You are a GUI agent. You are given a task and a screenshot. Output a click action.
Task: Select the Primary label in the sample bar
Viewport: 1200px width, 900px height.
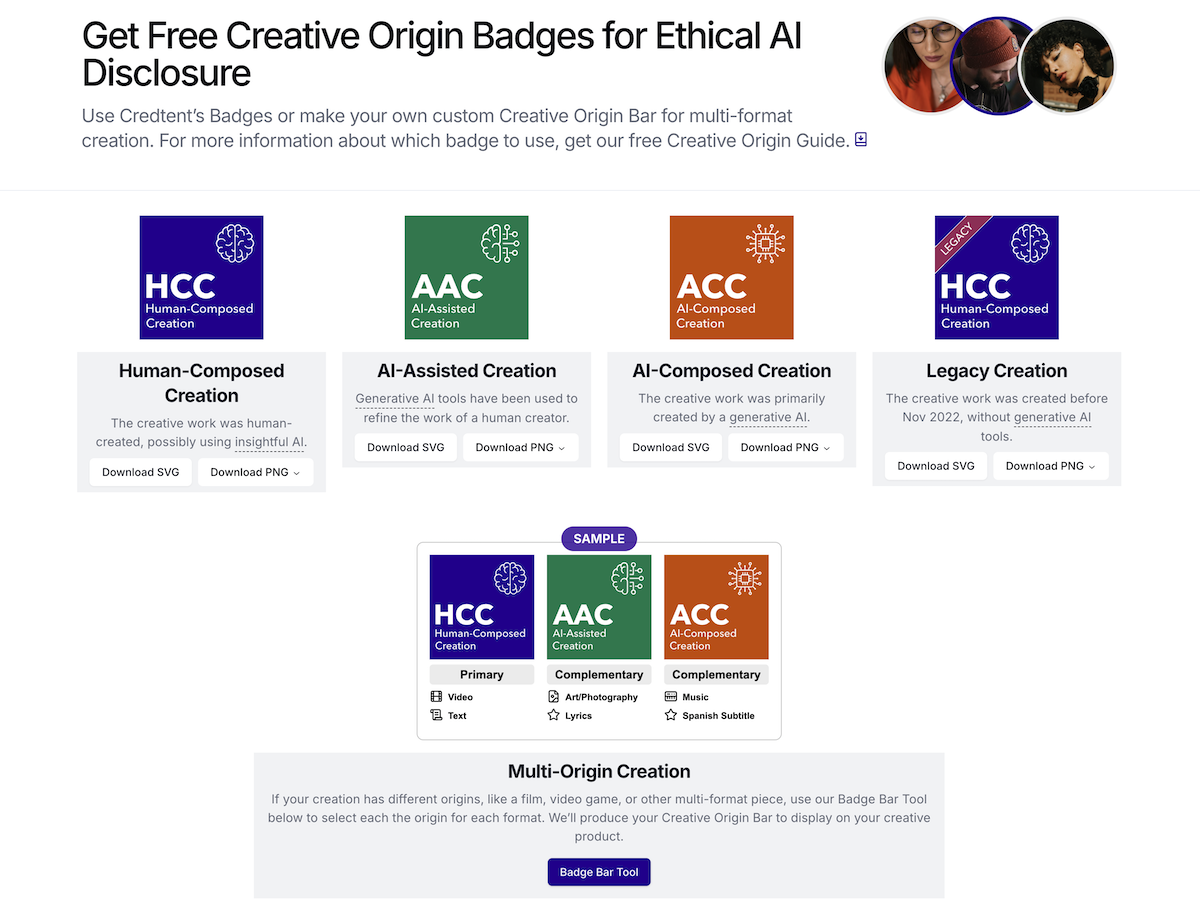tap(481, 674)
